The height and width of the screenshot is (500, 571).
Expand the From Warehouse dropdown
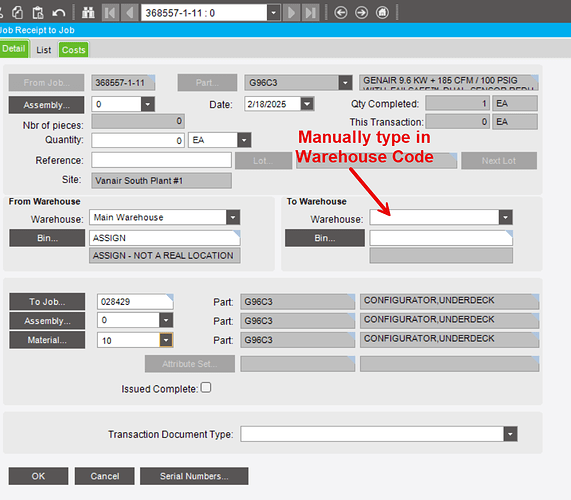(x=233, y=217)
